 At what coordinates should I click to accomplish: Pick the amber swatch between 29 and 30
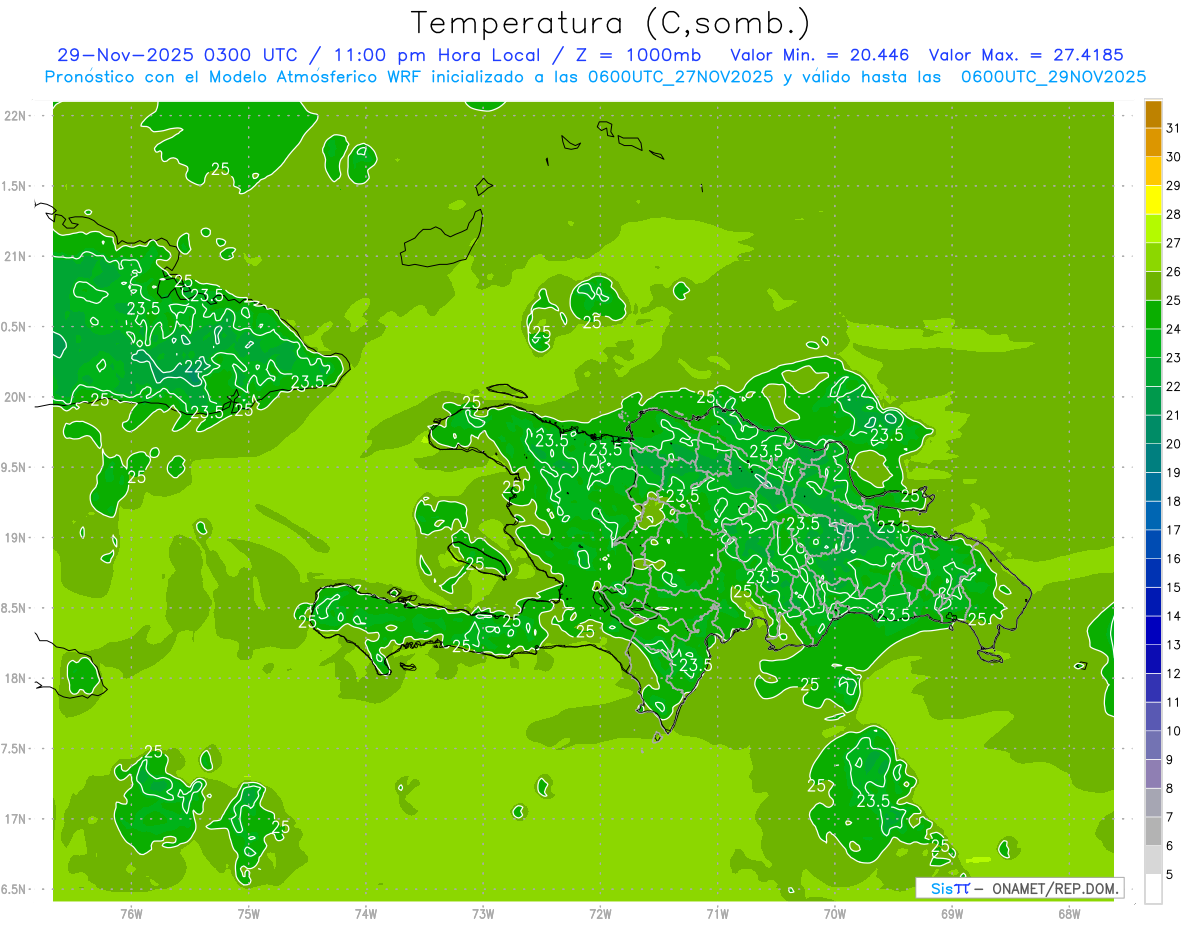point(1153,171)
